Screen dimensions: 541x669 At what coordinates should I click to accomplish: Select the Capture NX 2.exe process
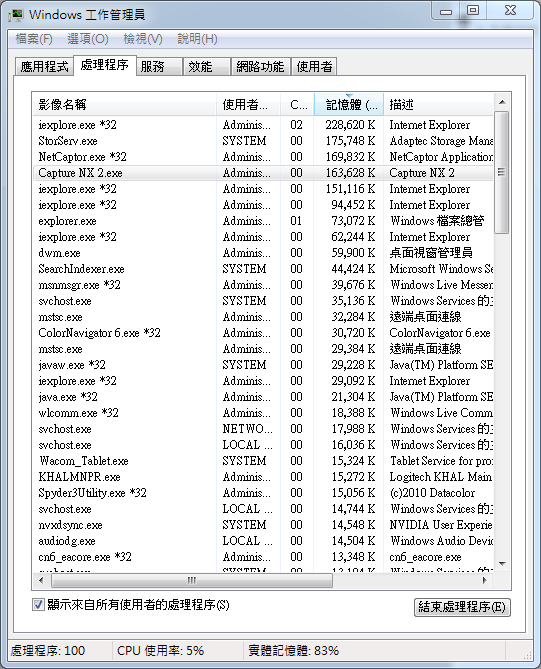pyautogui.click(x=263, y=173)
